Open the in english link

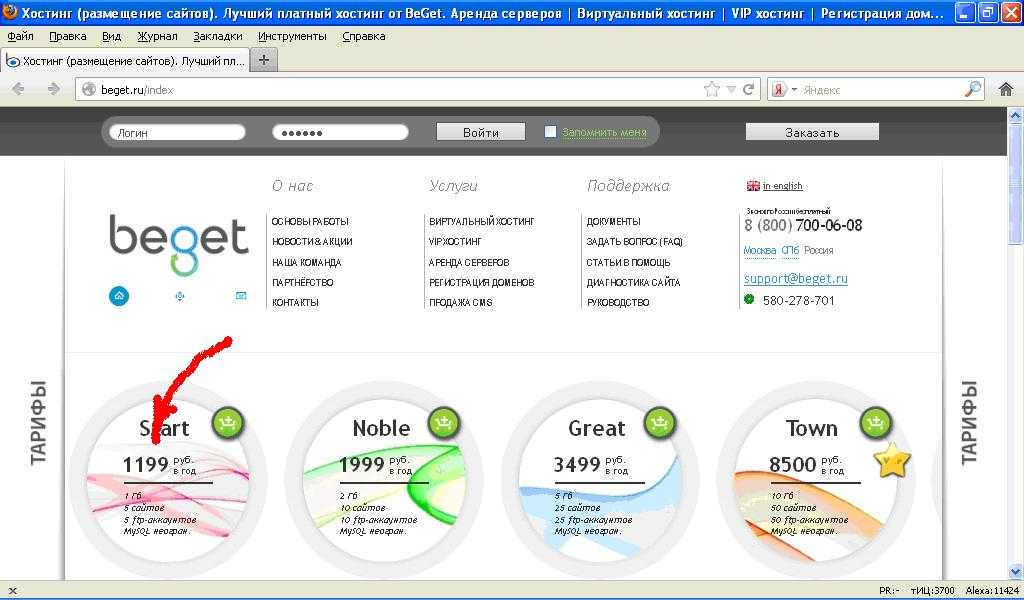point(782,186)
